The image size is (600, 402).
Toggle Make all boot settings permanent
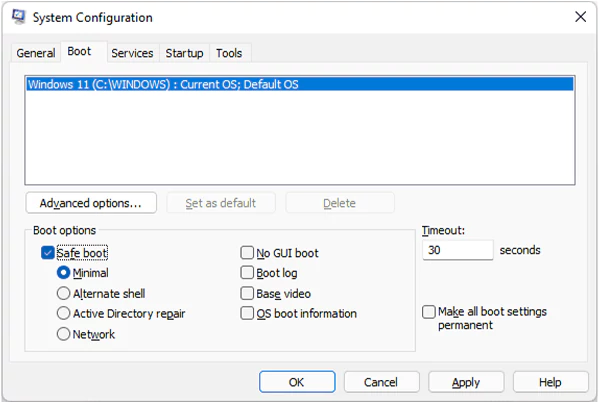(429, 312)
